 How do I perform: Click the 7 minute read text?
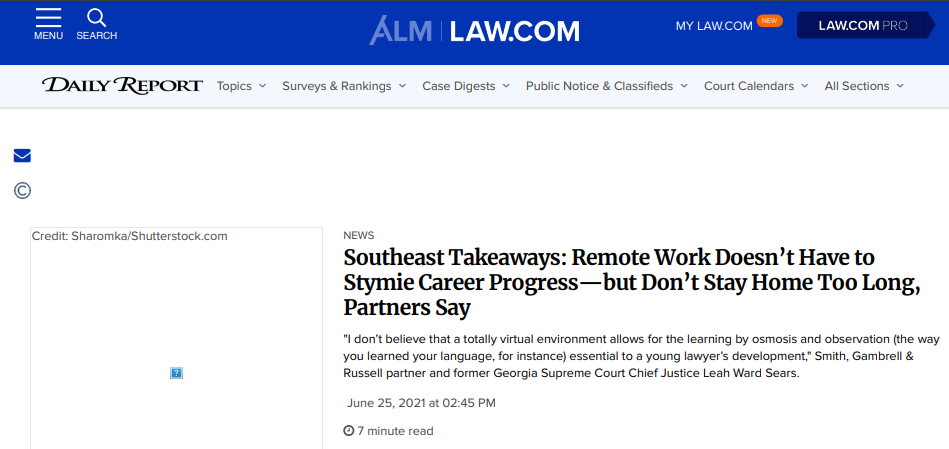coord(395,431)
